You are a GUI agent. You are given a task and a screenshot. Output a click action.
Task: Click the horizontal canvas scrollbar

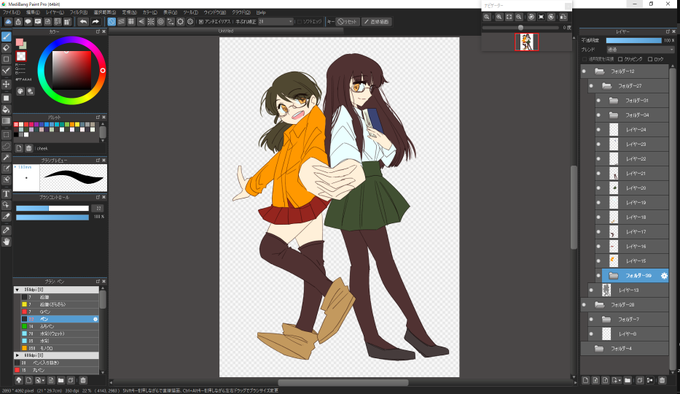click(343, 383)
